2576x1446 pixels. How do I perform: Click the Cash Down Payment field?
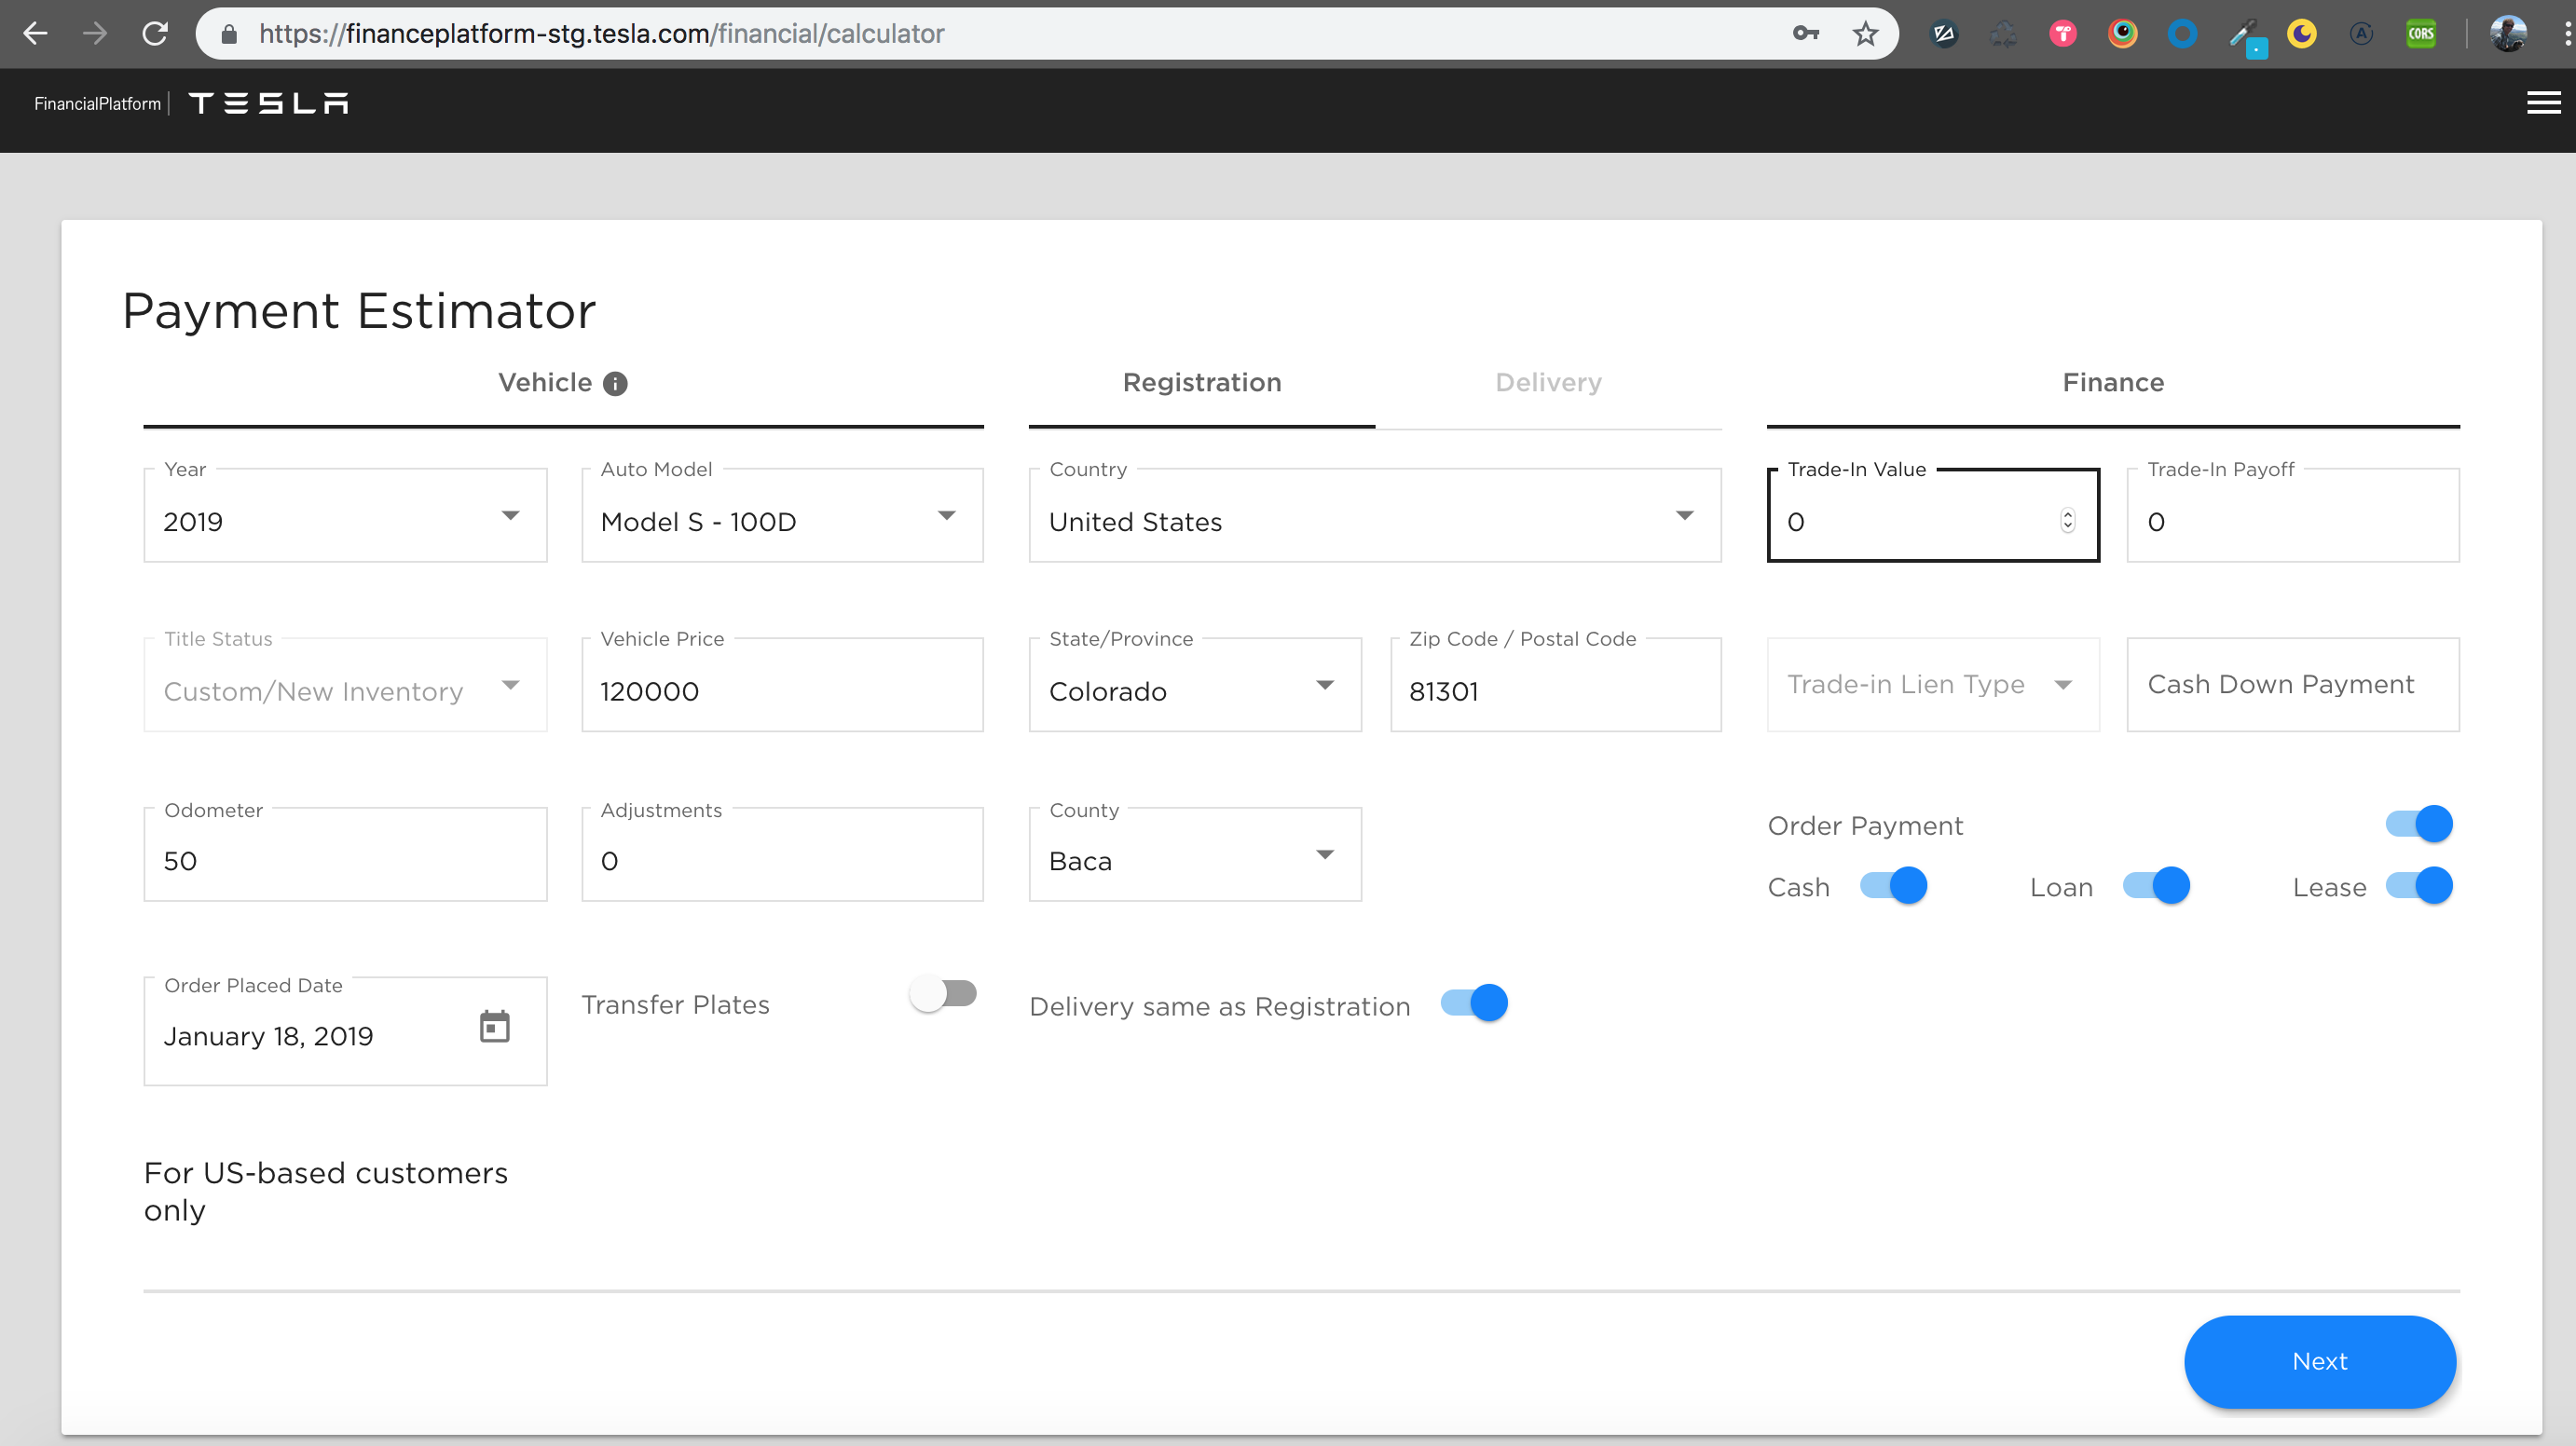pos(2293,685)
